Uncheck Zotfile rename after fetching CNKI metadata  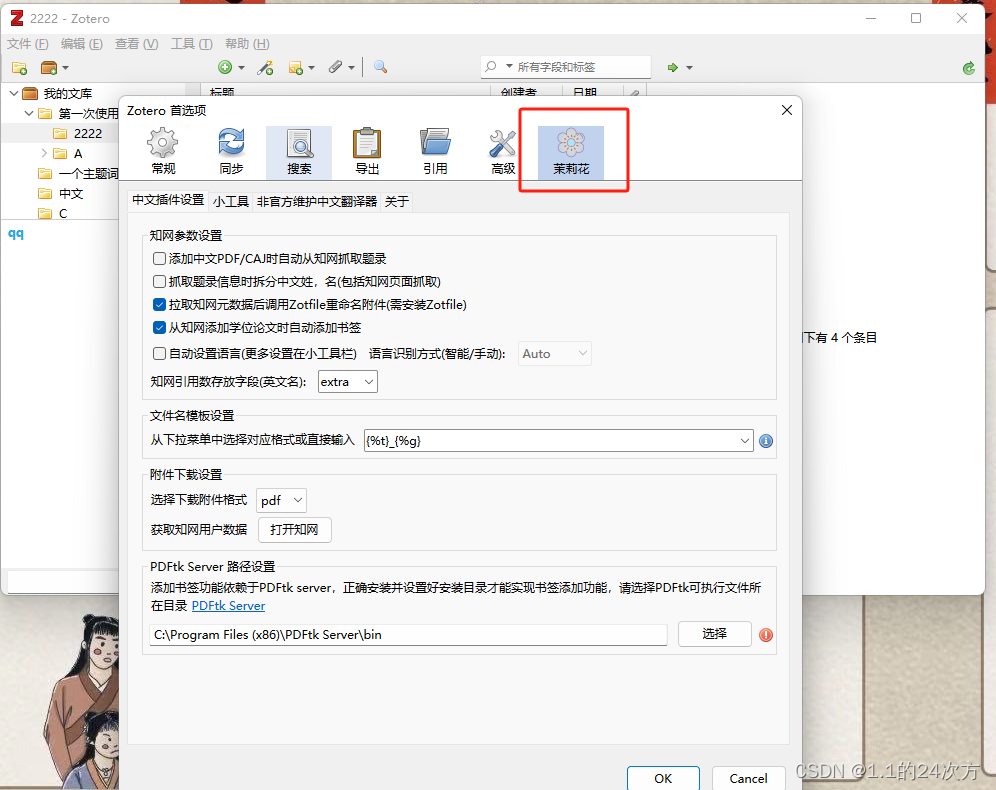tap(159, 305)
